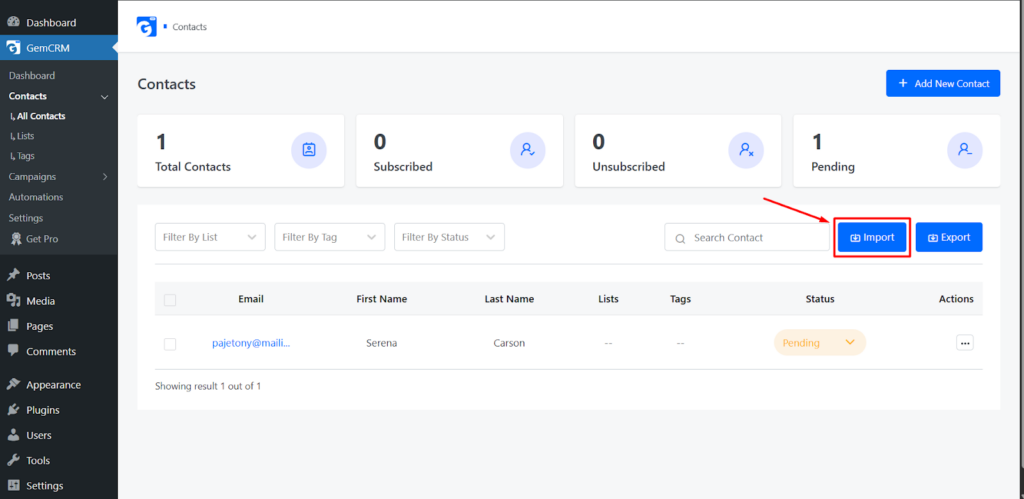Tick the checkbox for the pajetony contact row
Viewport: 1024px width, 499px height.
pos(170,344)
